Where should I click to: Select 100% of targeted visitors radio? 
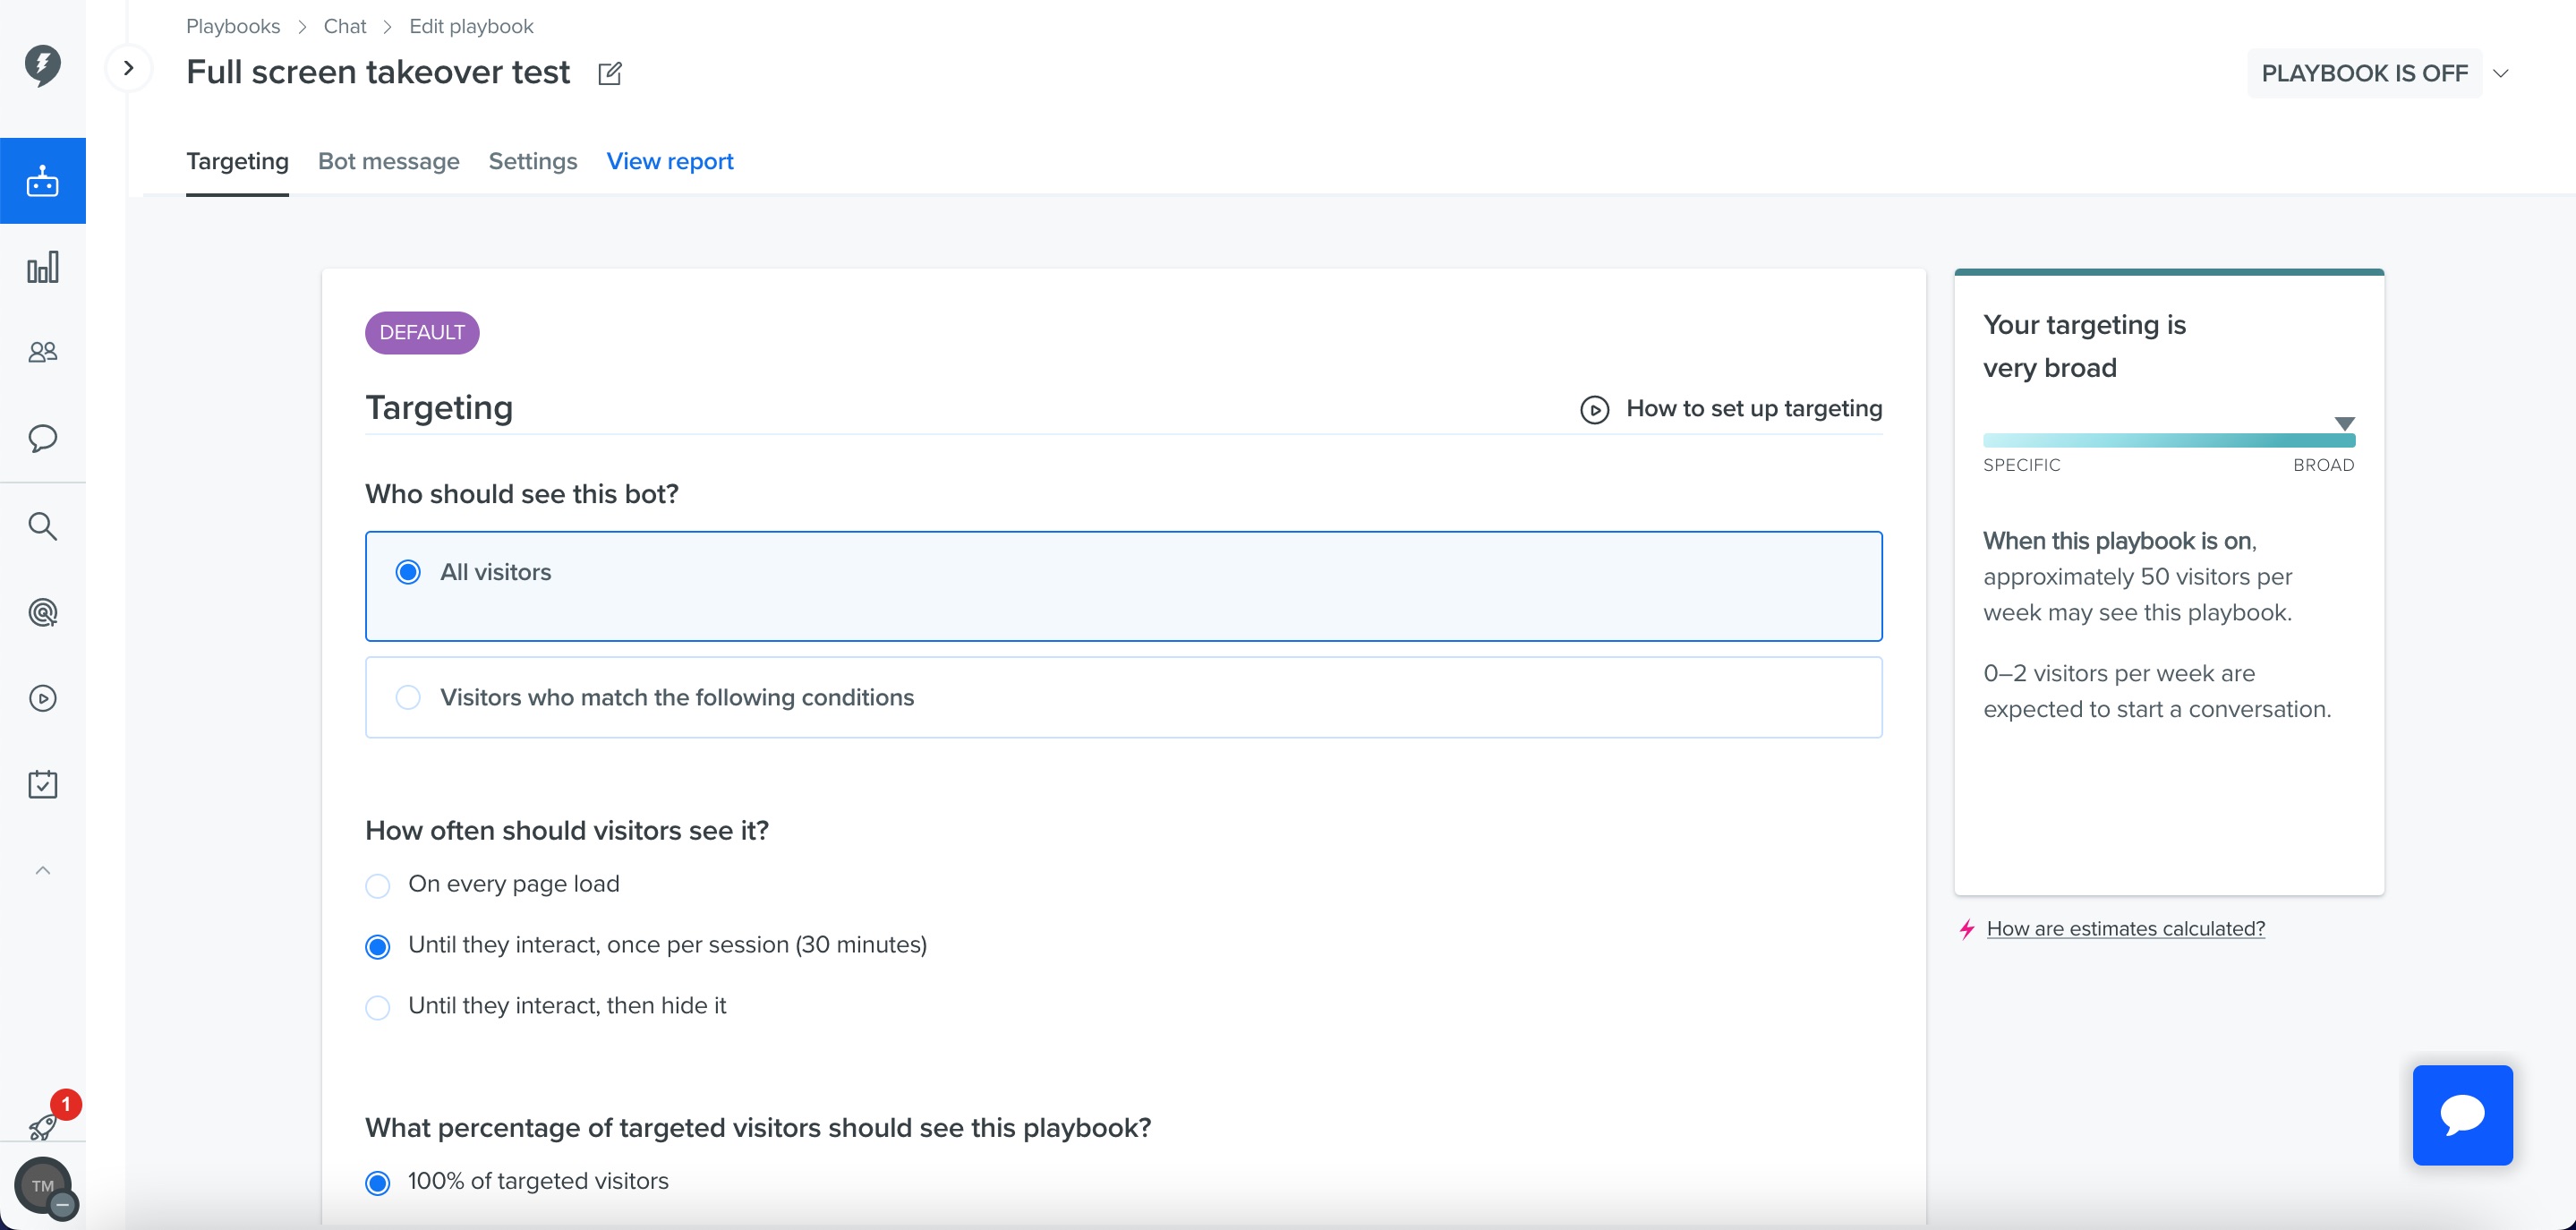[x=377, y=1183]
